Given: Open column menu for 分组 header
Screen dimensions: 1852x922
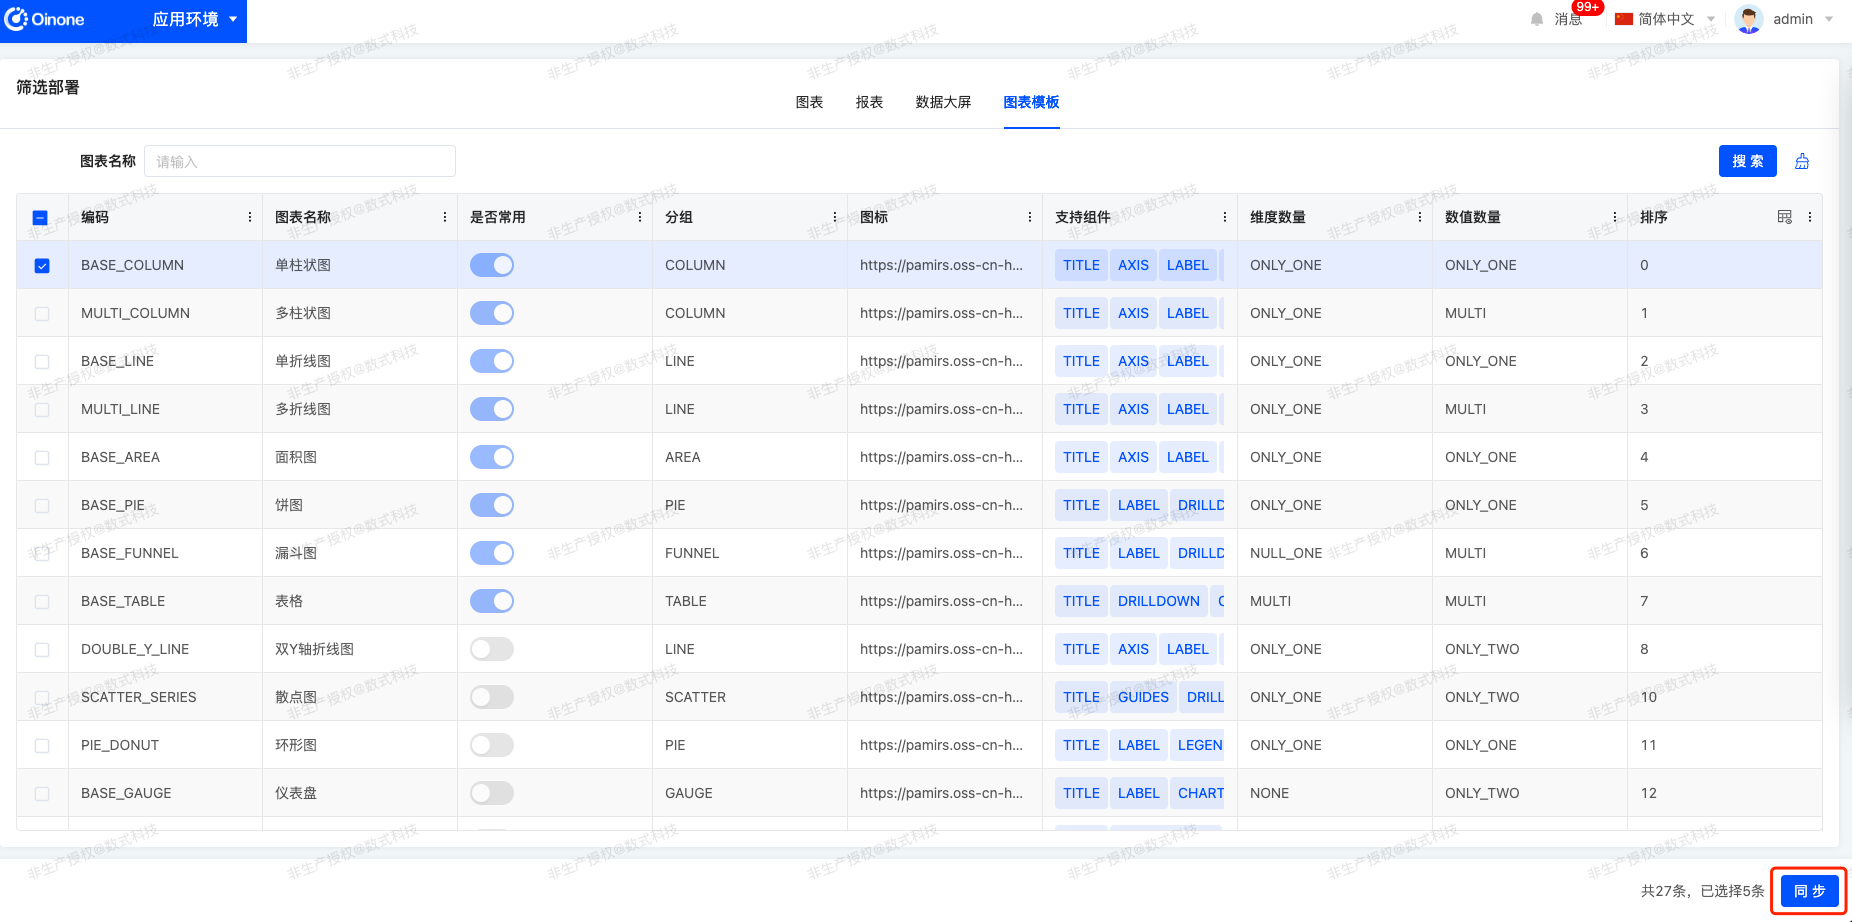Looking at the screenshot, I should point(835,217).
